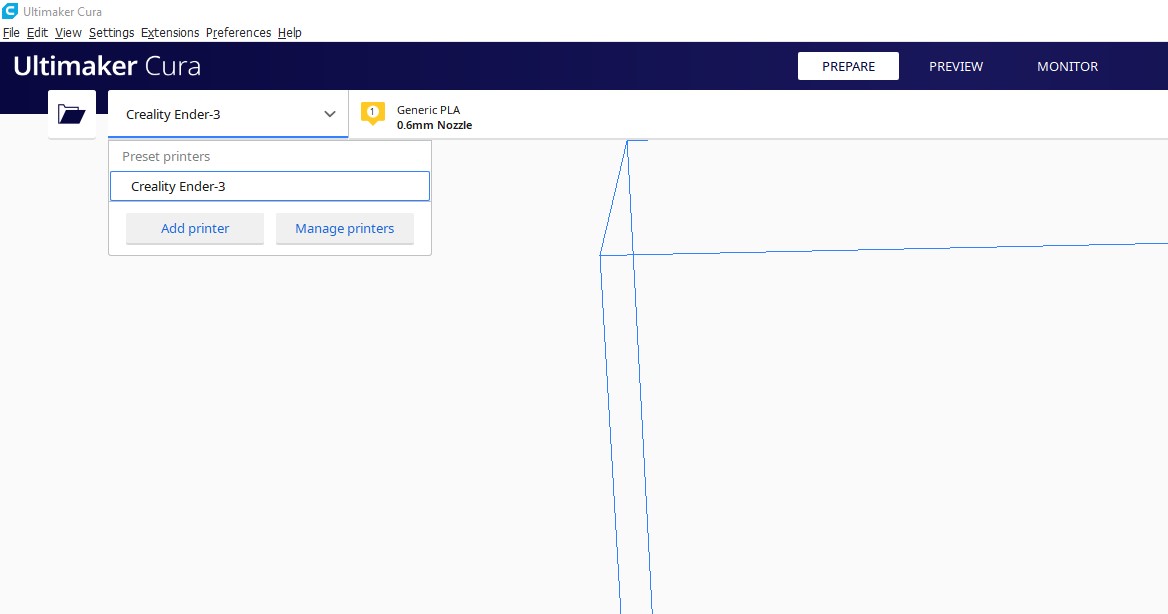Open the Help menu
This screenshot has height=614, width=1168.
pos(290,33)
